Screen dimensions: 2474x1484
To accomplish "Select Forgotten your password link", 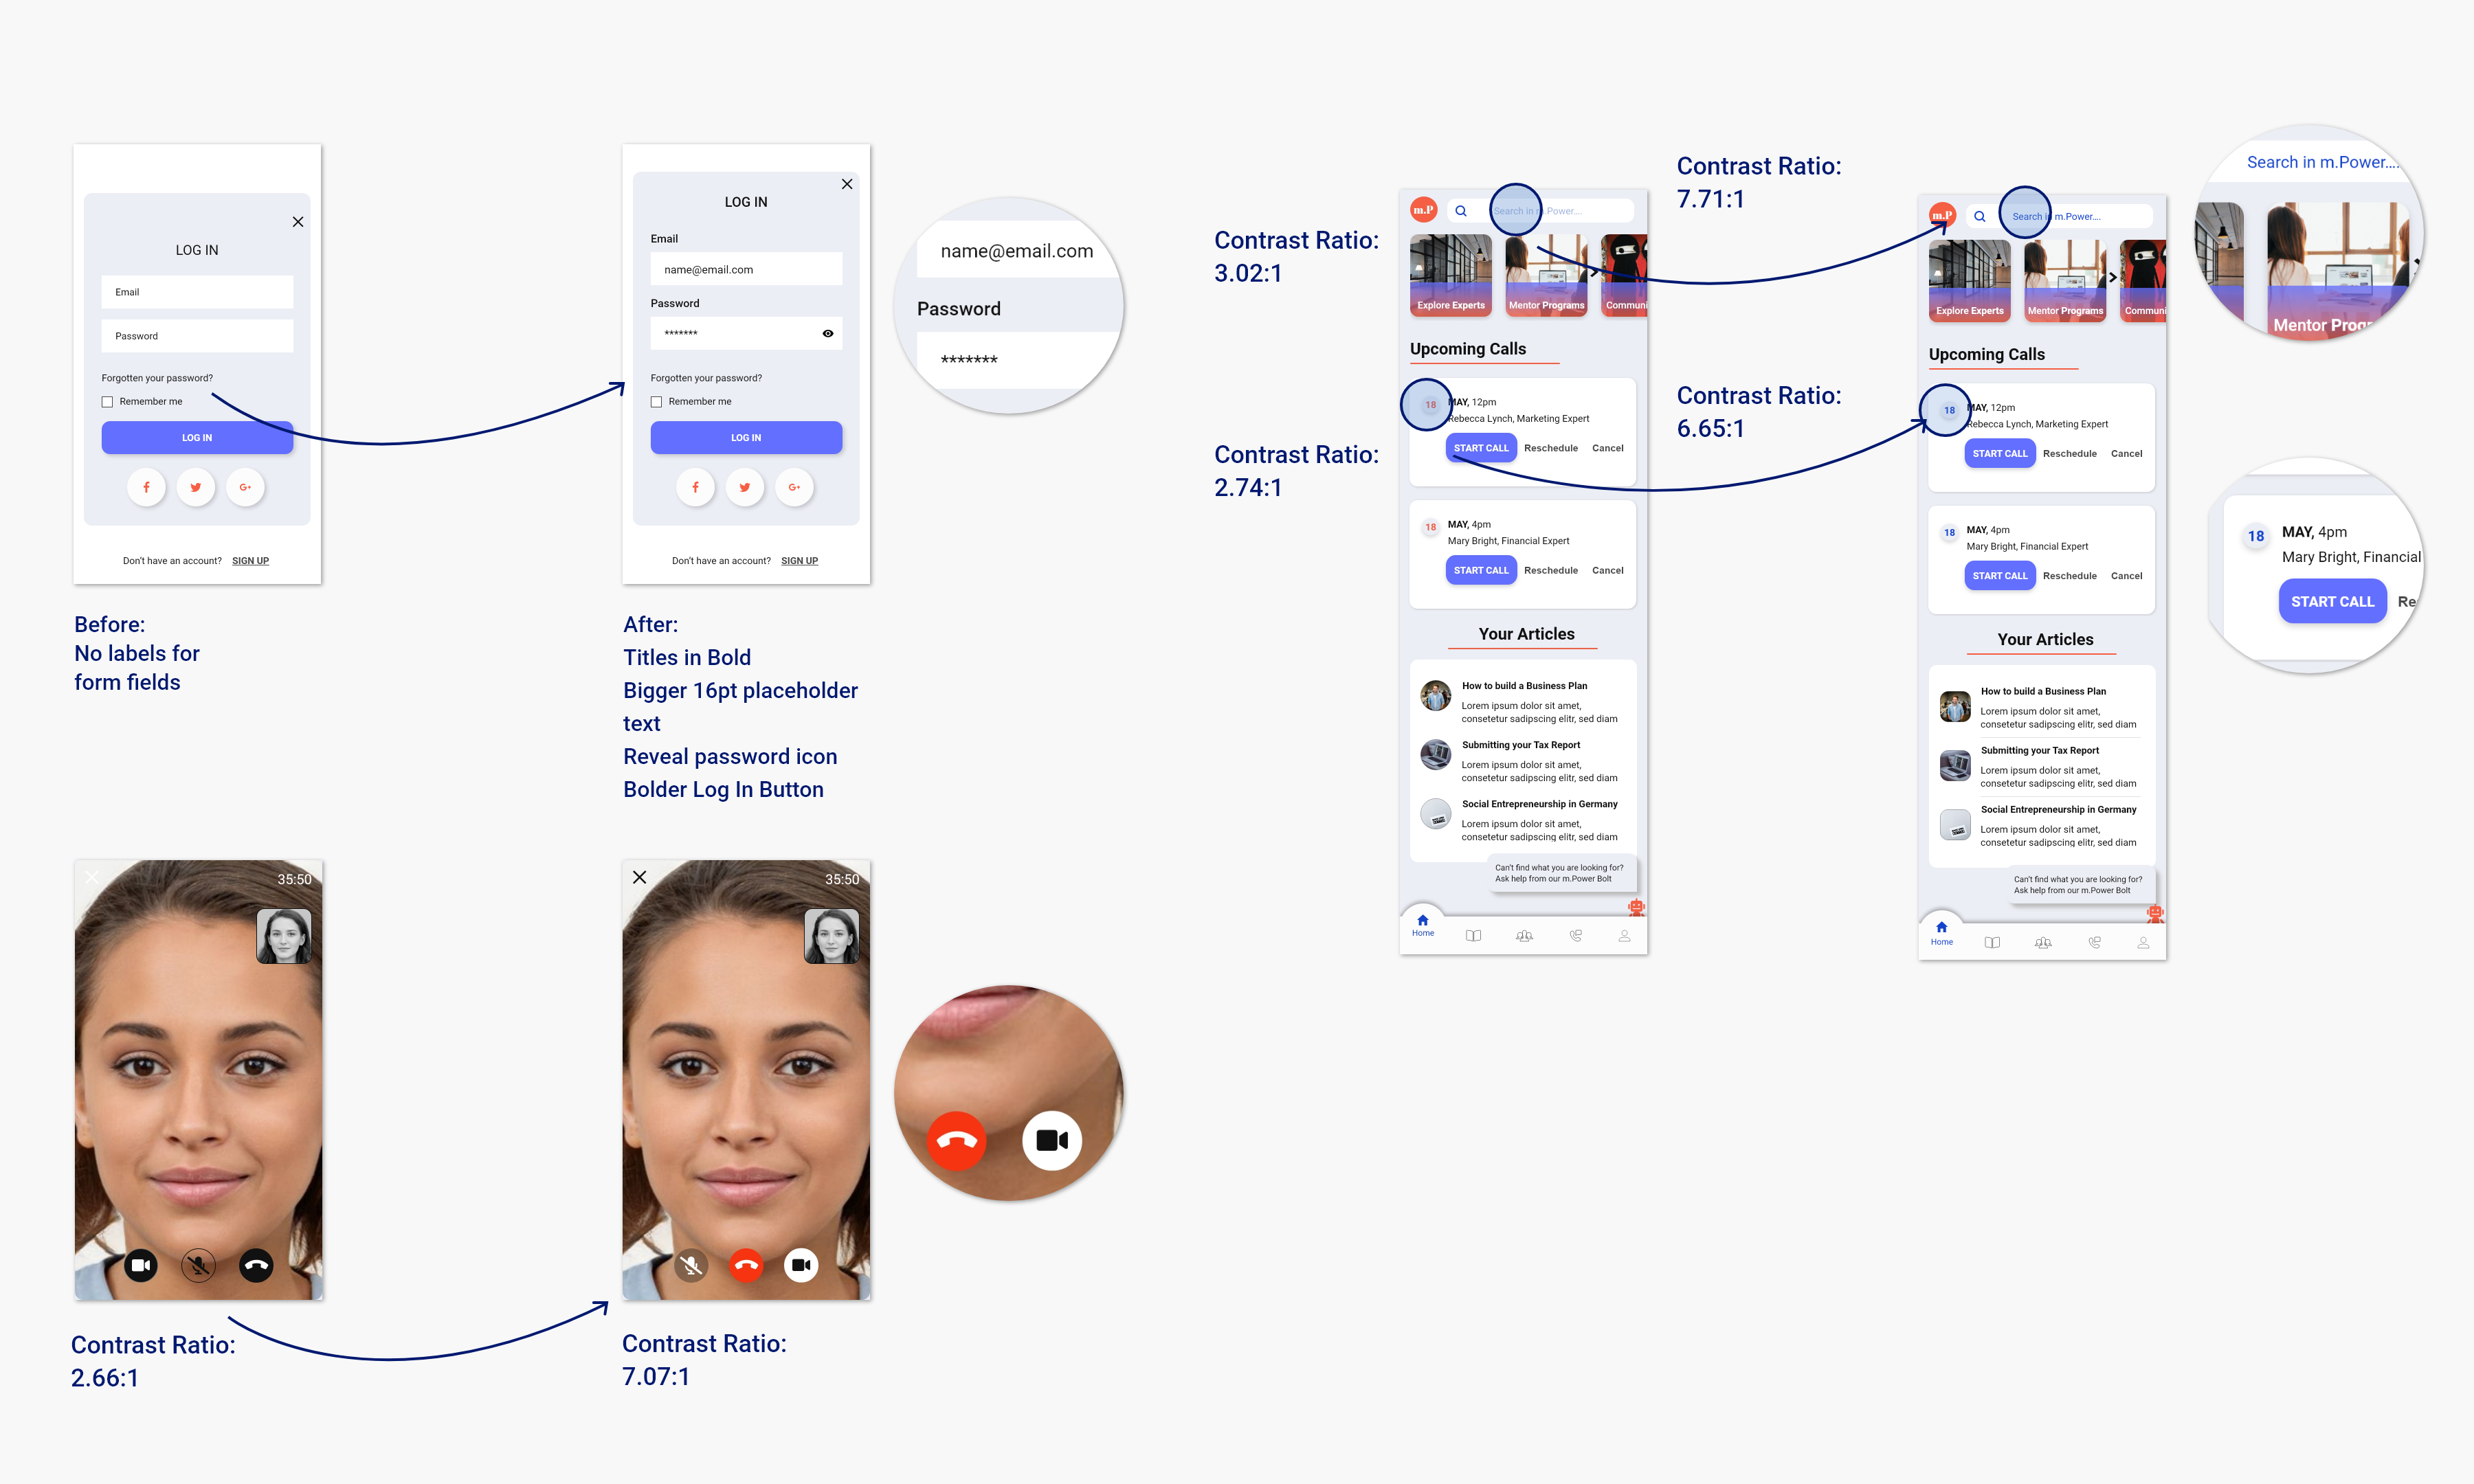I will tap(705, 378).
